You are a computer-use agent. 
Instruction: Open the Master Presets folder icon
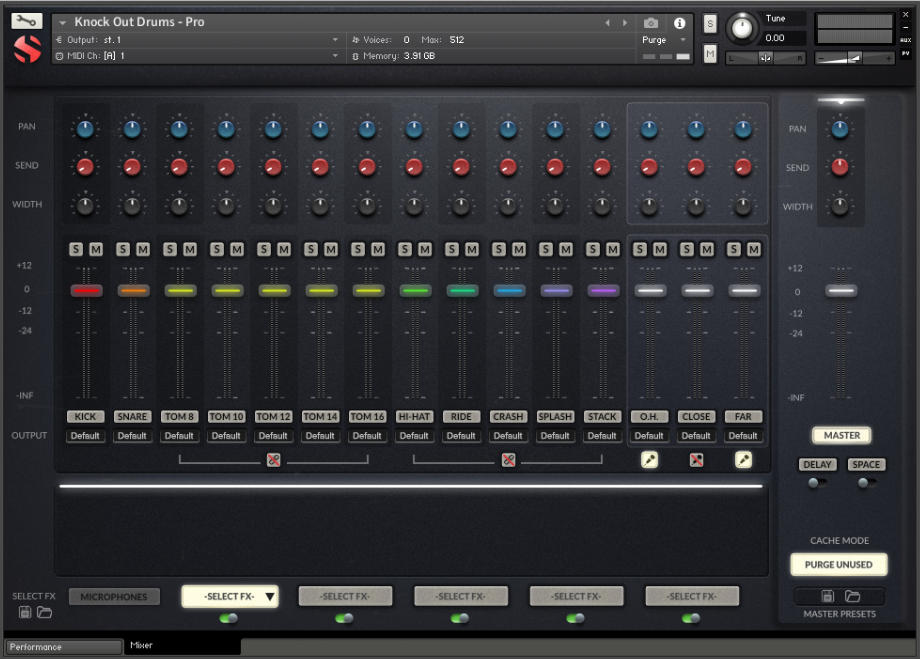point(855,596)
